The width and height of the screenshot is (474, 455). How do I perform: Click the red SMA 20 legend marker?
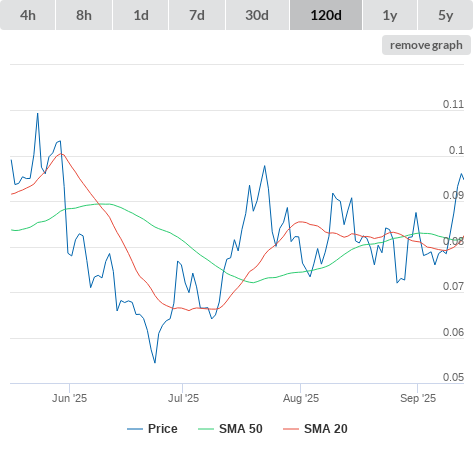(291, 429)
